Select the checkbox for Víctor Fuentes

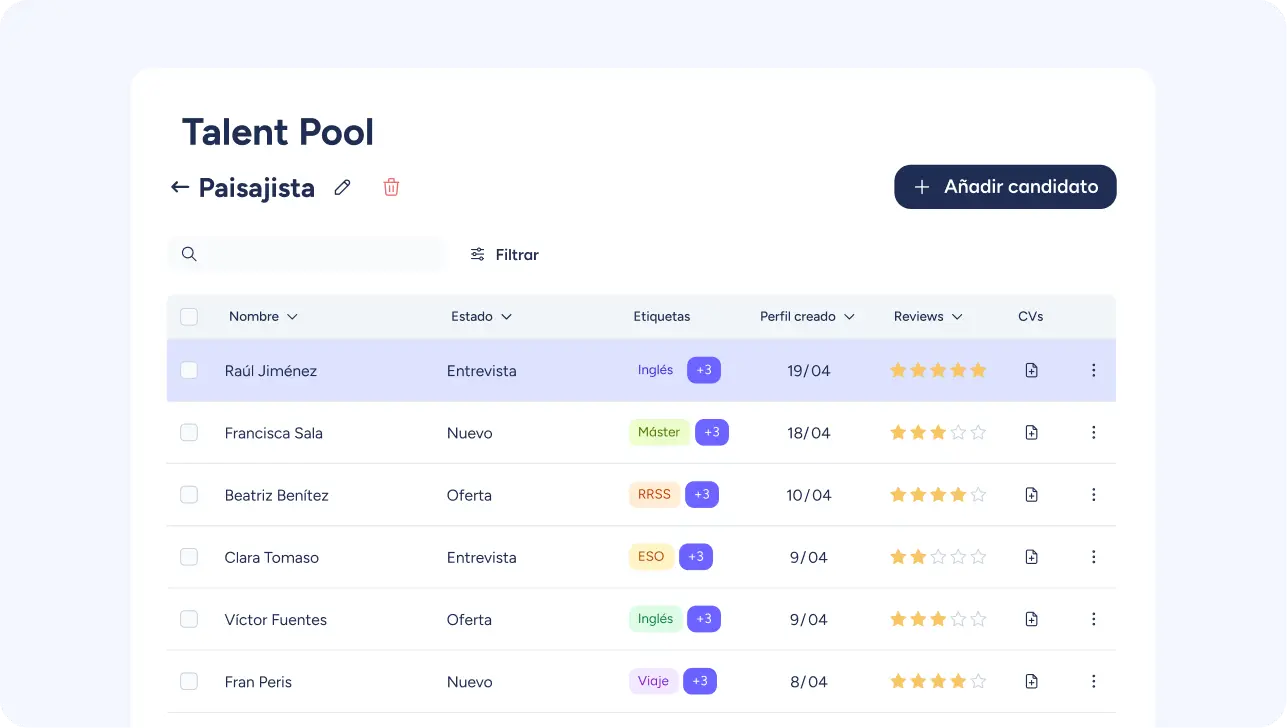tap(189, 619)
